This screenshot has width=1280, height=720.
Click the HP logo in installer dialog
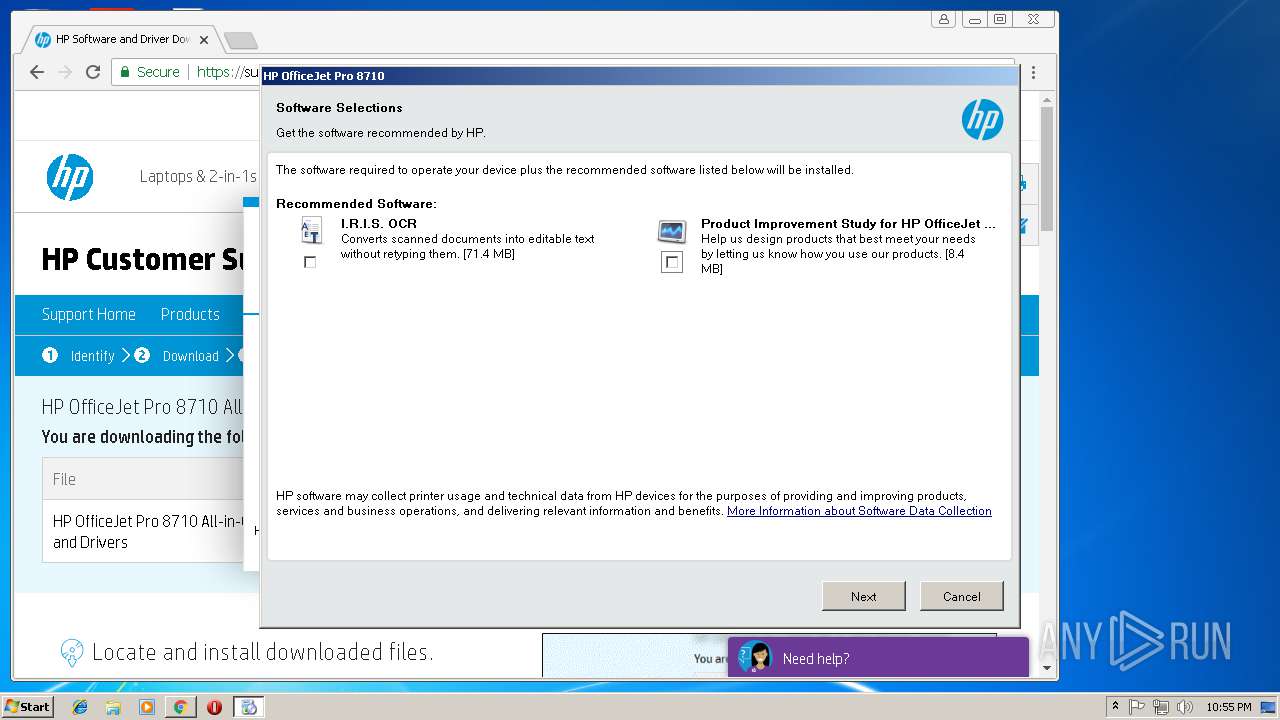982,120
